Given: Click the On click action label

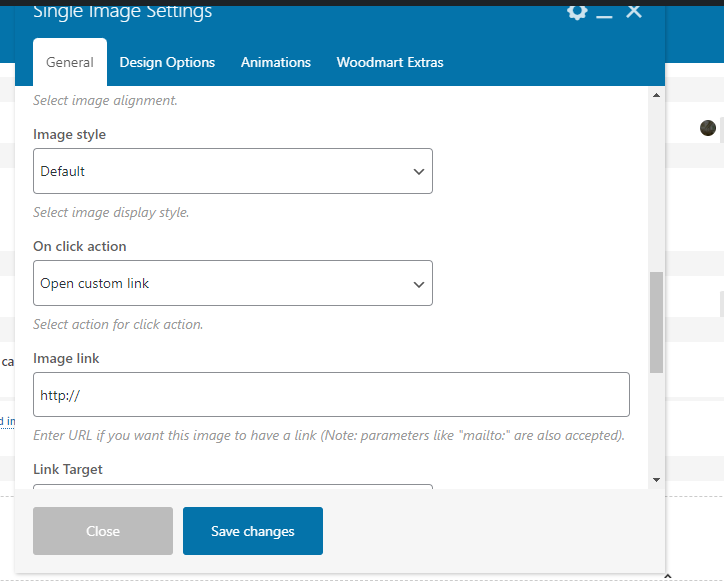Looking at the screenshot, I should point(80,246).
